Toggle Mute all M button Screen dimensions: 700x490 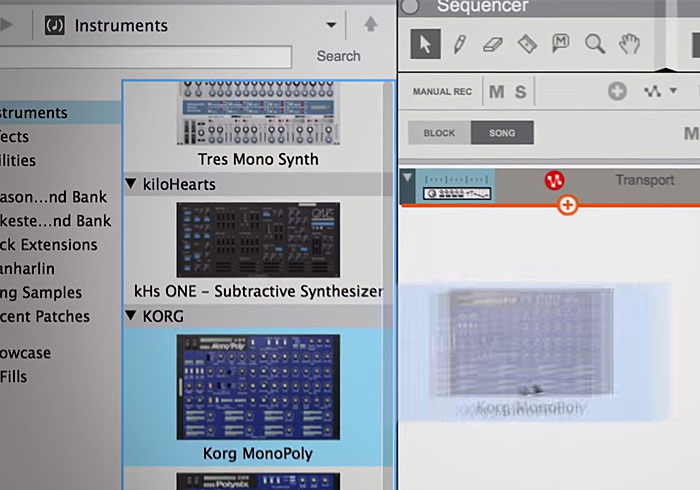tap(496, 92)
